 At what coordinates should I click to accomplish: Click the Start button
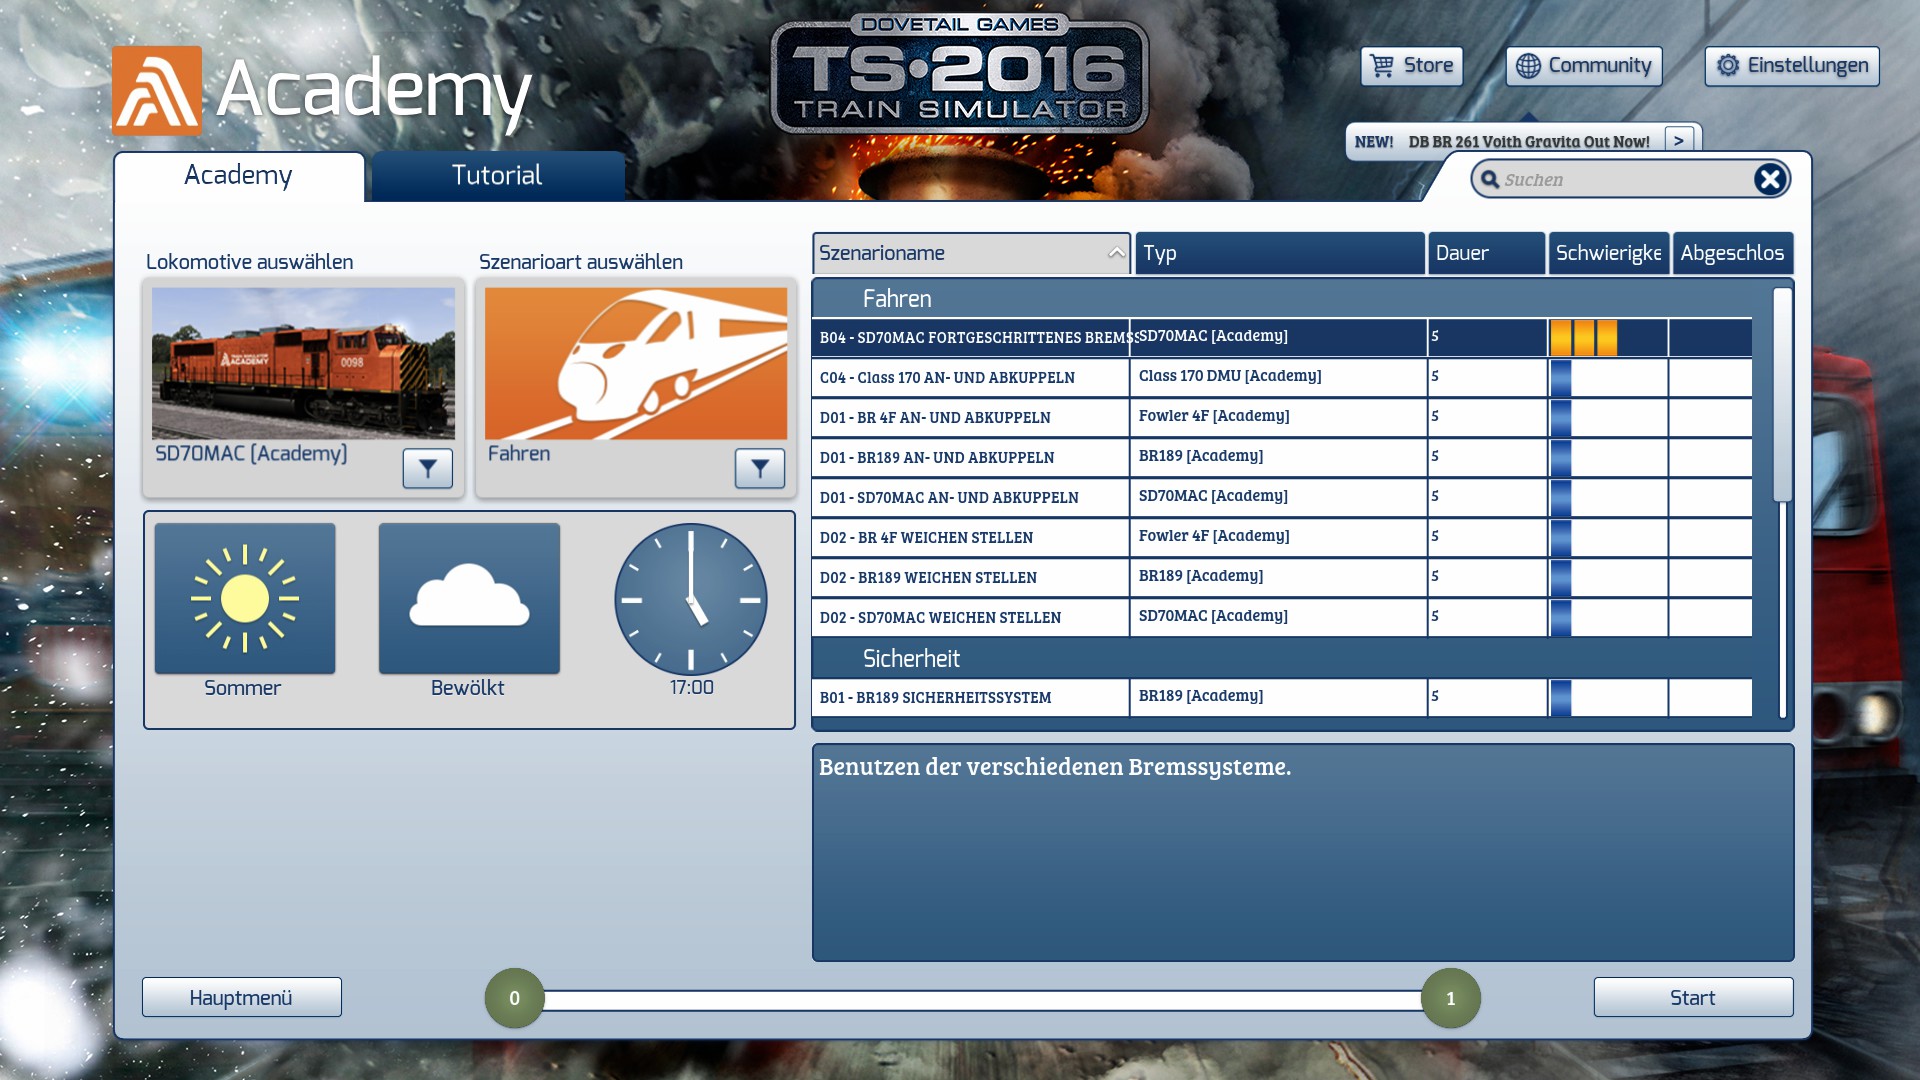pos(1693,997)
